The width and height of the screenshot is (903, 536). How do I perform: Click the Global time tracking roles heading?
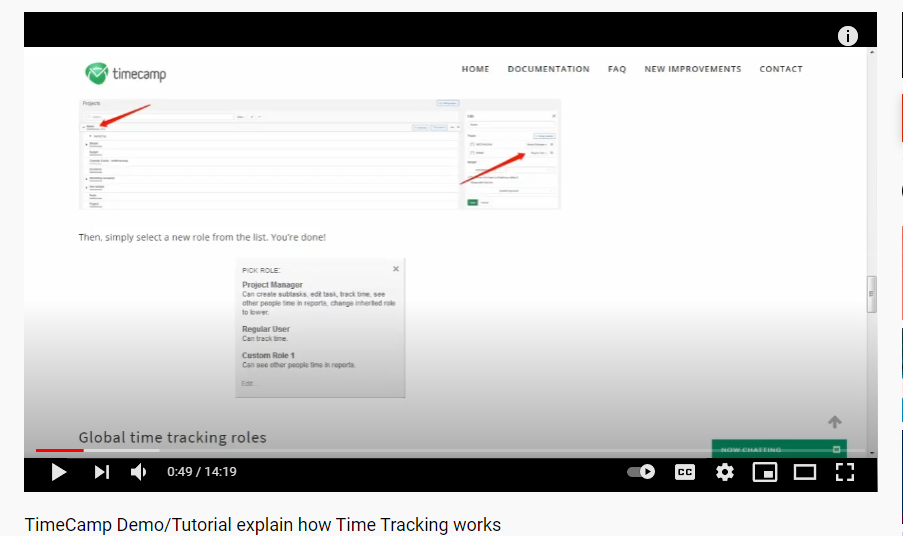(172, 438)
